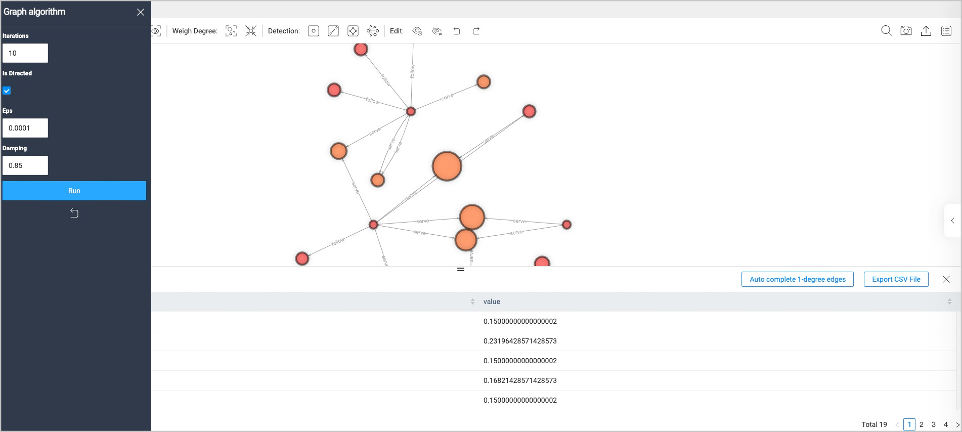The width and height of the screenshot is (962, 432).
Task: Select the largest orange node in graph
Action: (447, 166)
